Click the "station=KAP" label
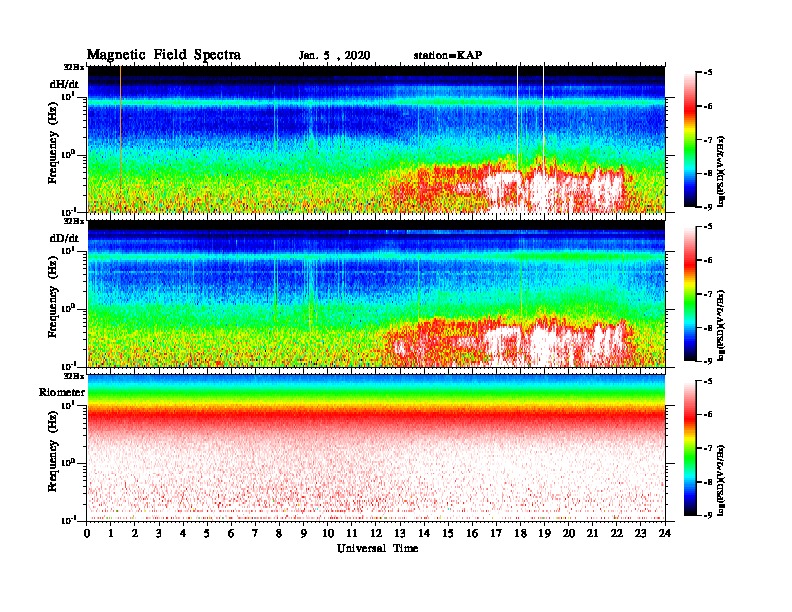Viewport: 792px width, 612px height. point(448,55)
